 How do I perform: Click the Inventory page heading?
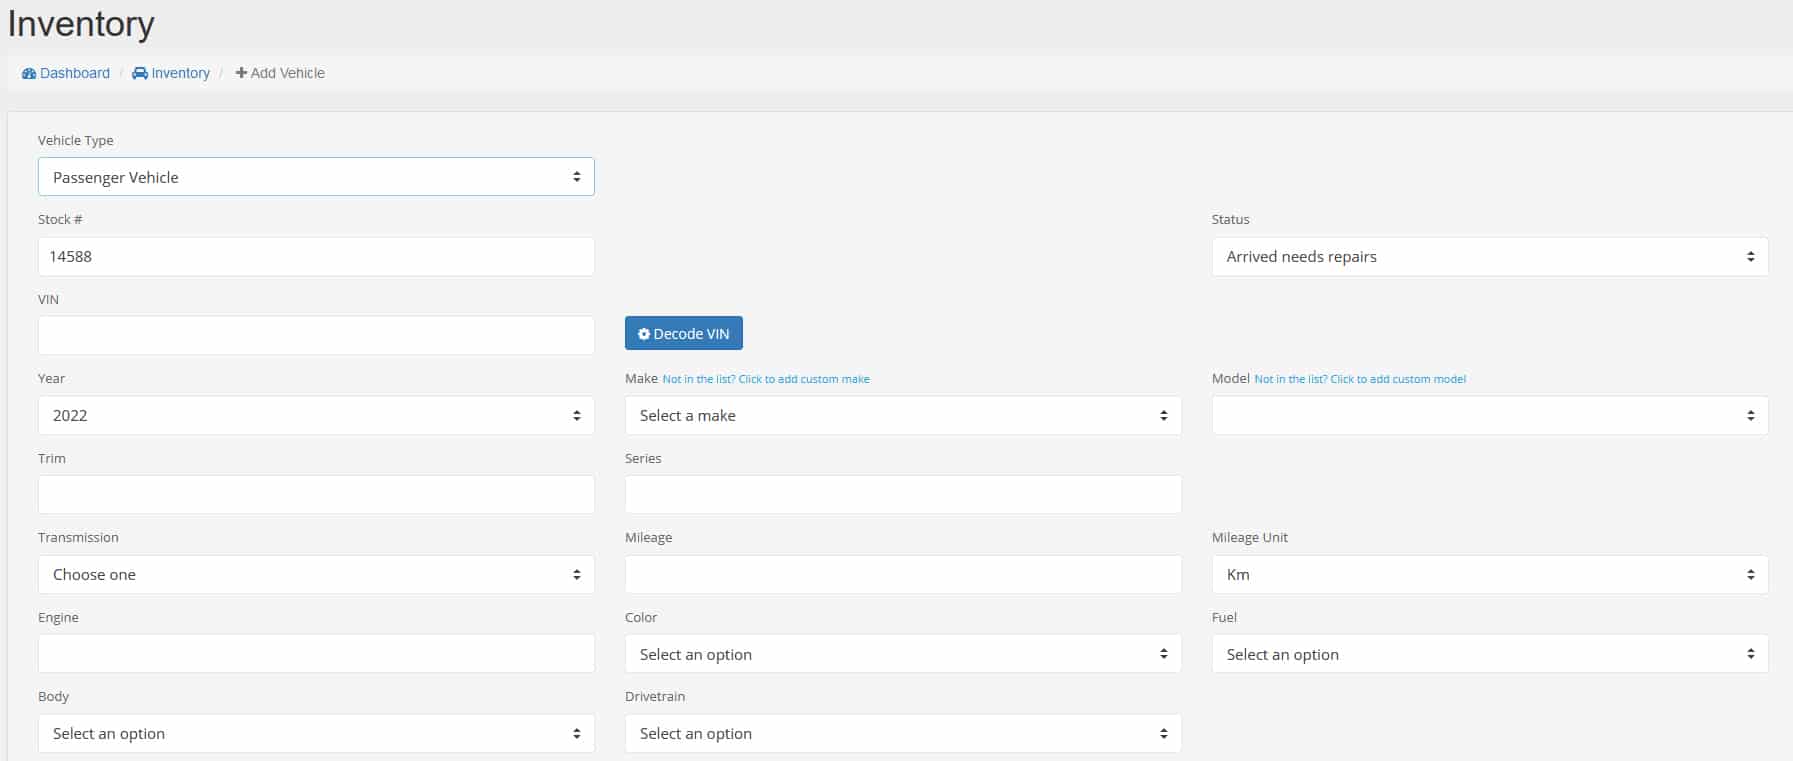[81, 24]
